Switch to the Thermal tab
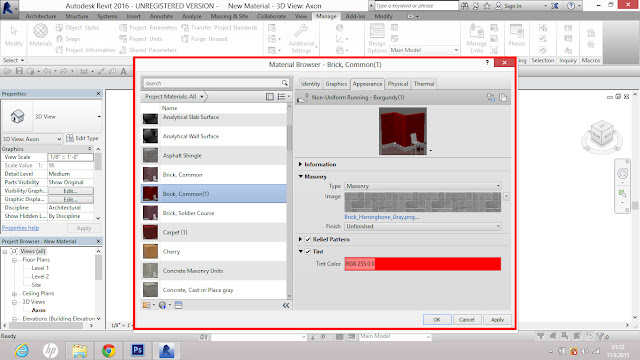Image resolution: width=640 pixels, height=360 pixels. [424, 84]
